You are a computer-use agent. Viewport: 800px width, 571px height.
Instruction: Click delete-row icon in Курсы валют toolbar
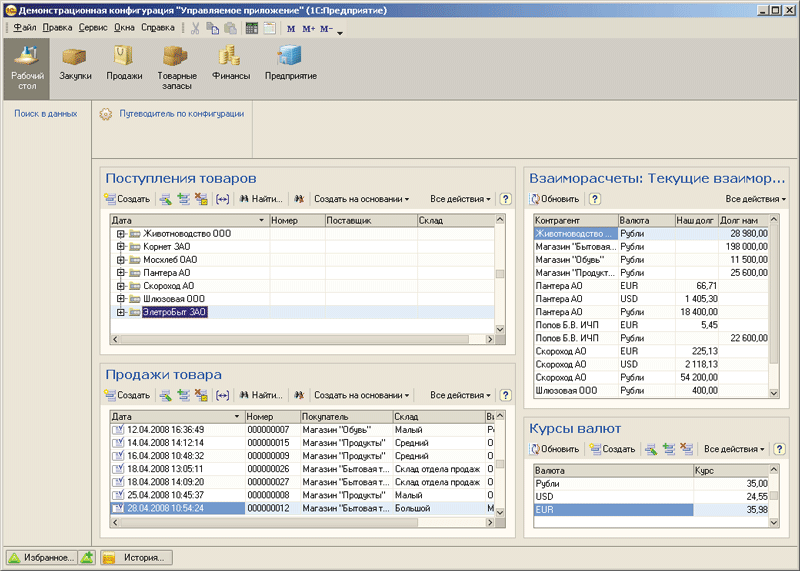(x=686, y=449)
